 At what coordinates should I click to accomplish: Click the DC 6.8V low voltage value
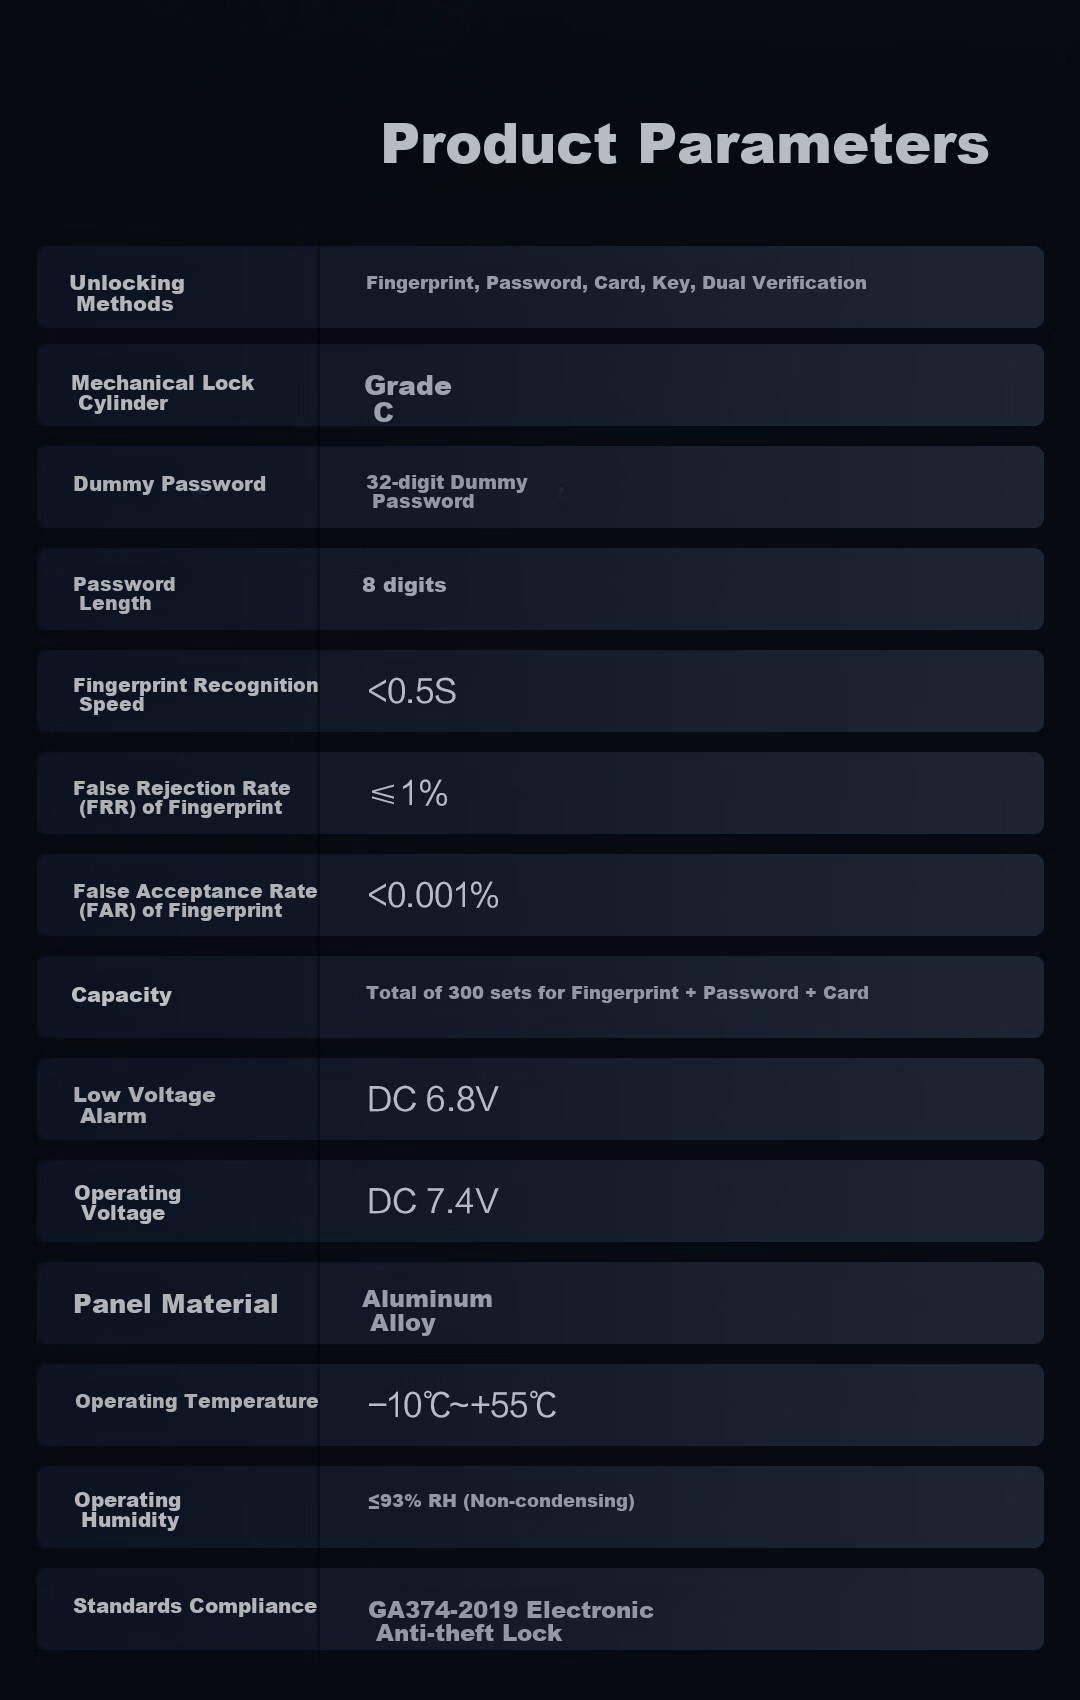[x=433, y=1099]
